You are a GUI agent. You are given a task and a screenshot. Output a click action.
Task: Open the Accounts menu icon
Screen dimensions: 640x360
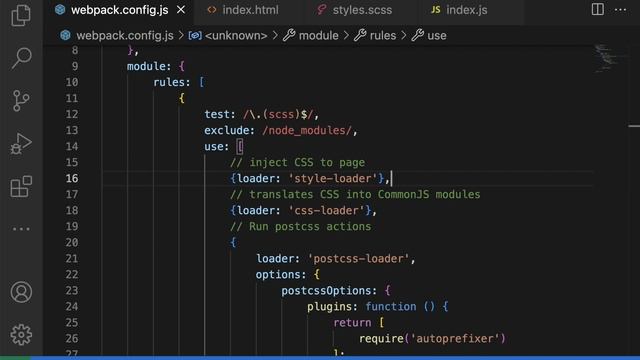(x=21, y=292)
